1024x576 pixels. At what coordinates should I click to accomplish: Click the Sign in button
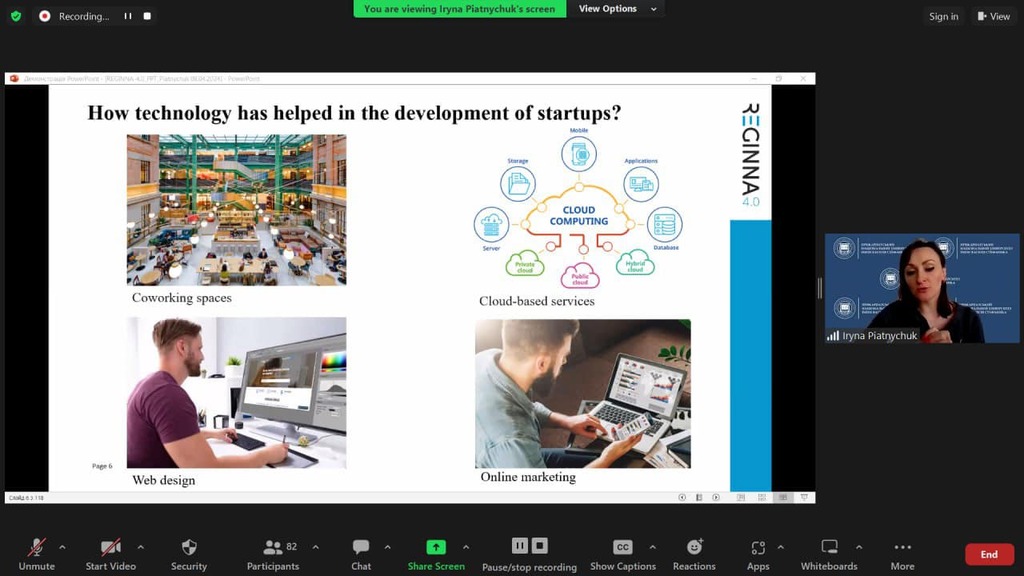943,16
